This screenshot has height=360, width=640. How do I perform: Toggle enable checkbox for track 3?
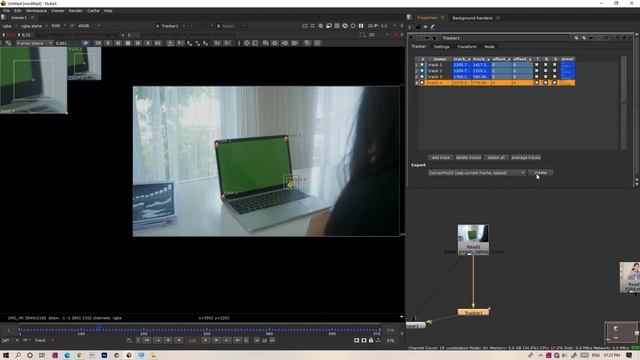click(x=422, y=76)
